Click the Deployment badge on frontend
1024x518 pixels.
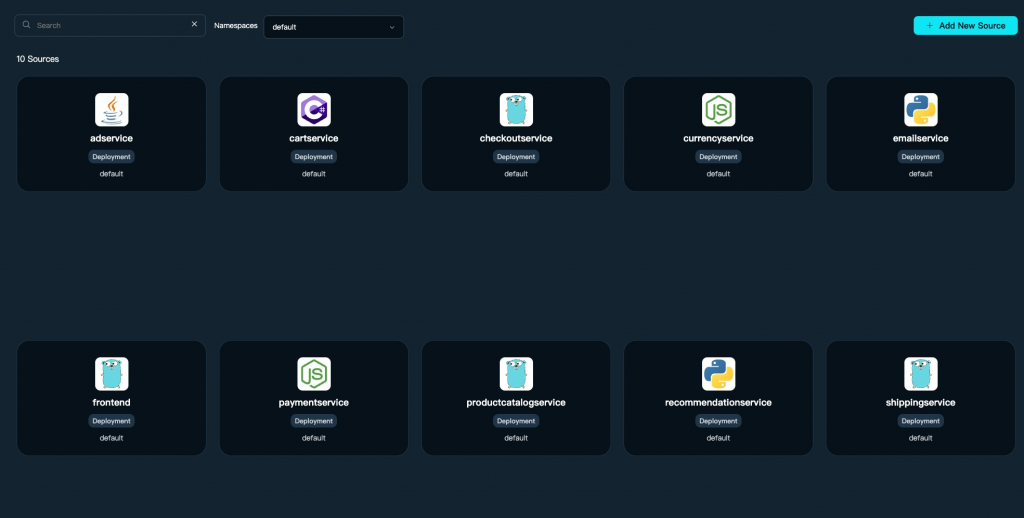click(112, 421)
